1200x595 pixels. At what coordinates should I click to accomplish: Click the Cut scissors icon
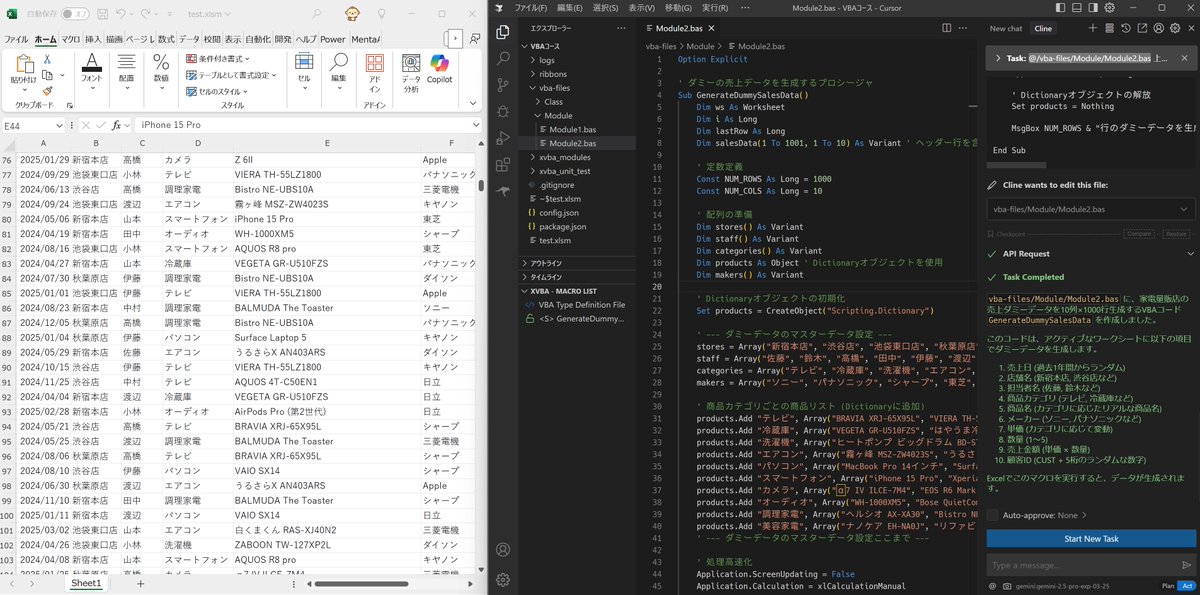(47, 59)
